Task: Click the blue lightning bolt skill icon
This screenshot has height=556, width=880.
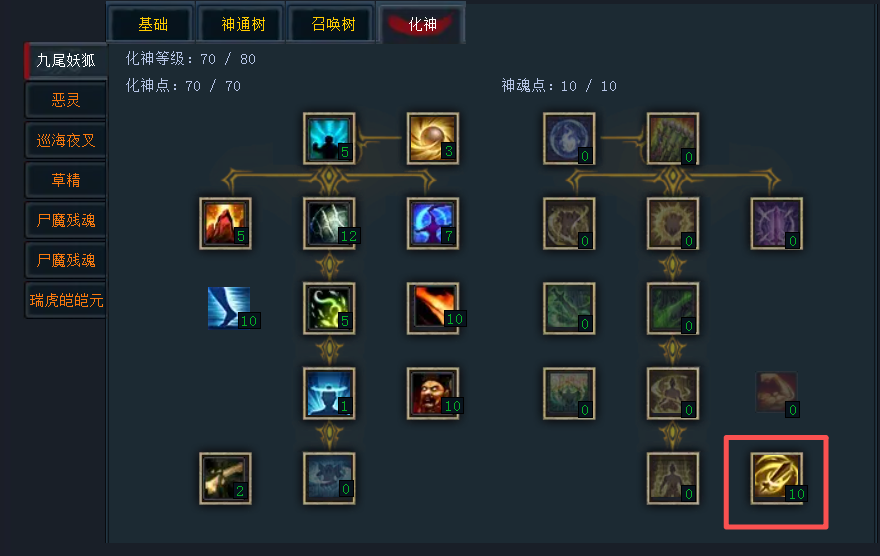Action: [x=229, y=307]
